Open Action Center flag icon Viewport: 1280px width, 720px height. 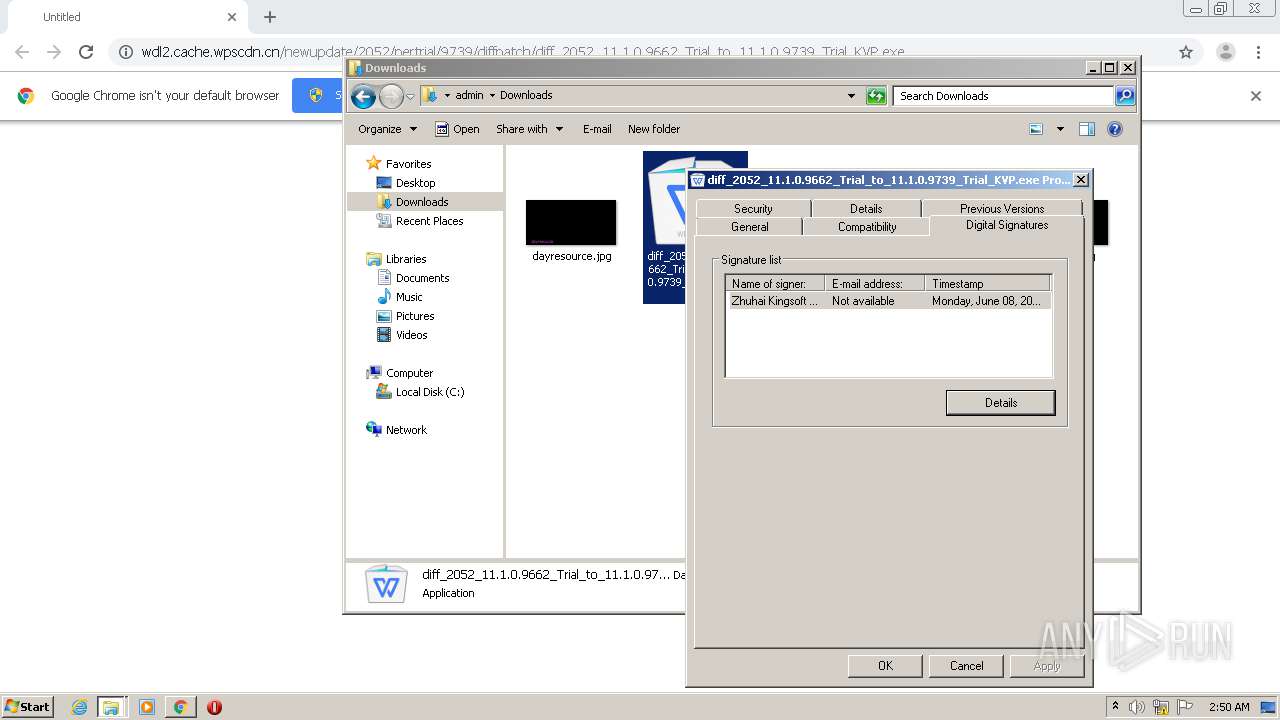1185,707
